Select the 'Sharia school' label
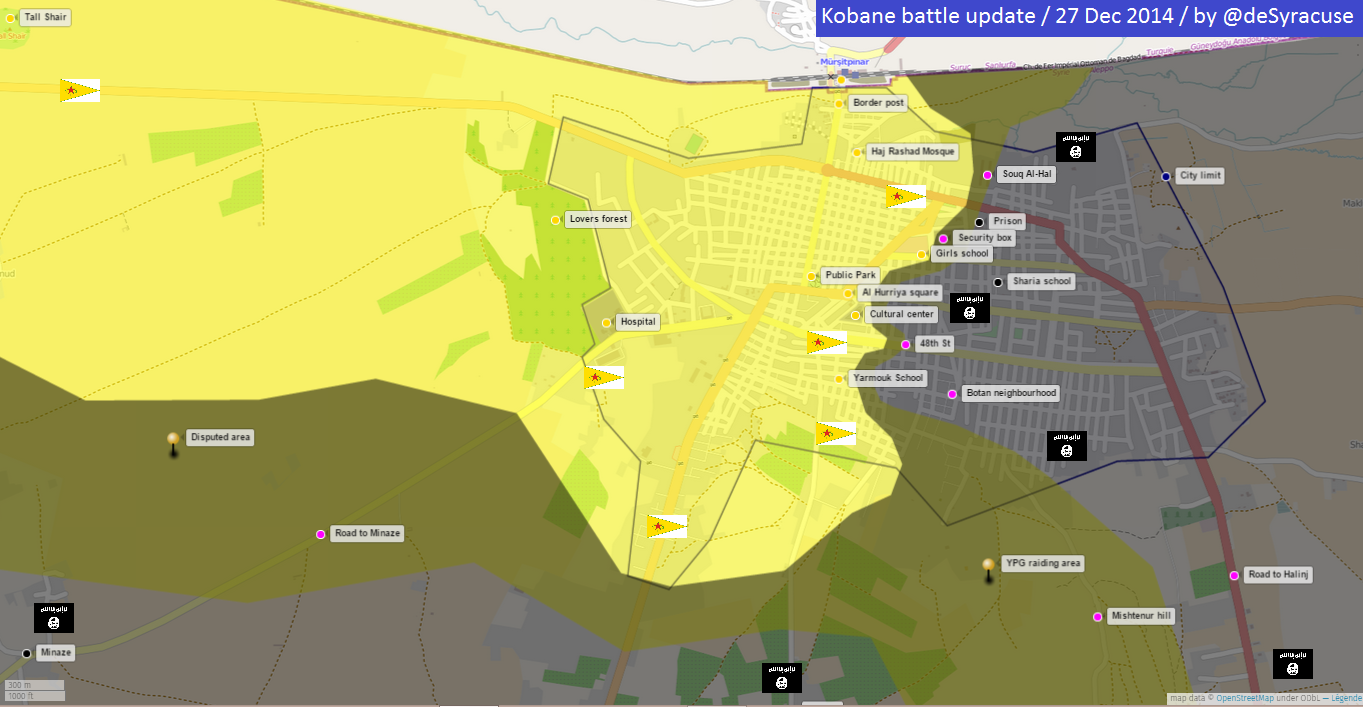This screenshot has width=1363, height=707. coord(1041,281)
